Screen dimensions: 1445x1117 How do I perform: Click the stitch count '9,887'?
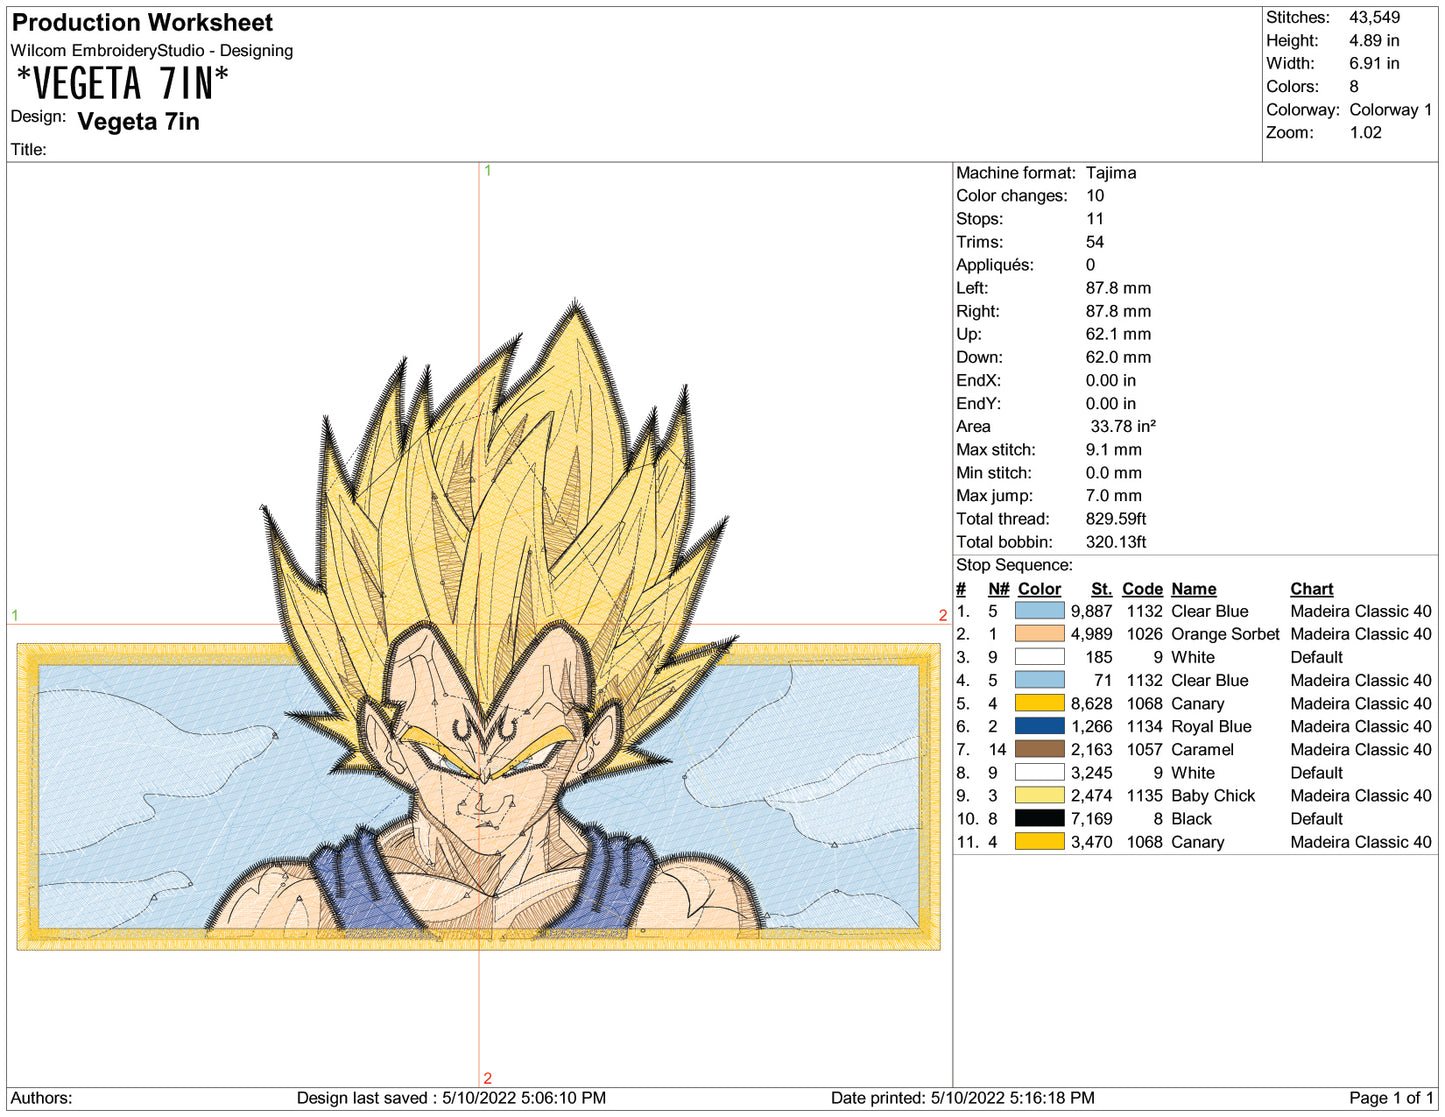[x=1091, y=611]
